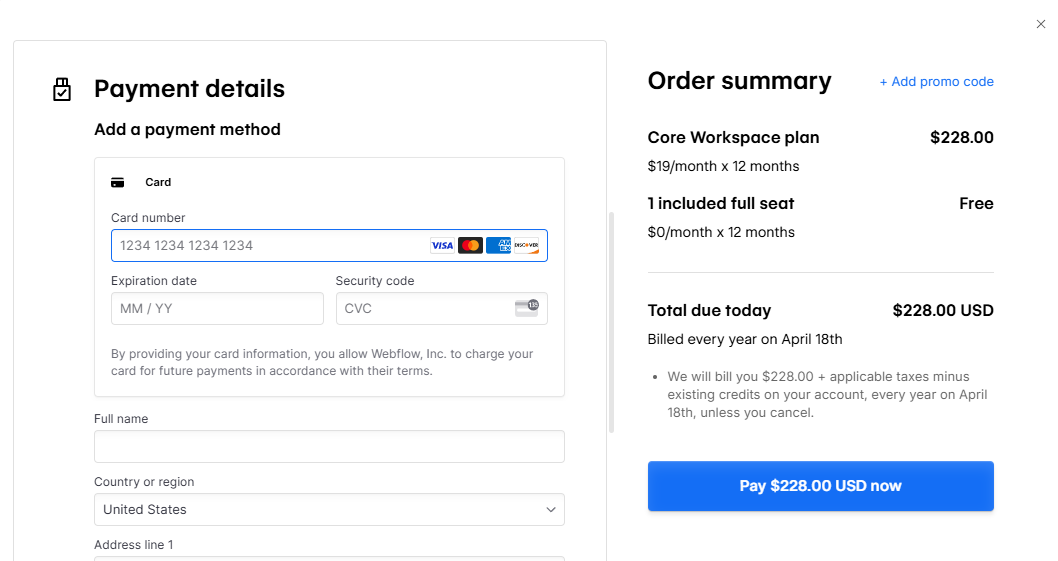
Task: Click the American Express logo icon
Action: pyautogui.click(x=499, y=246)
